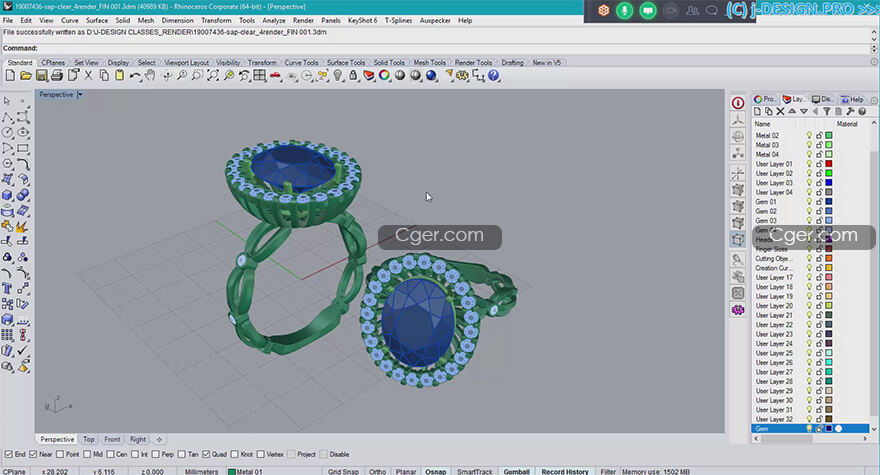Screen dimensions: 880x475
Task: Open a file with the folder icon
Action: click(x=26, y=75)
